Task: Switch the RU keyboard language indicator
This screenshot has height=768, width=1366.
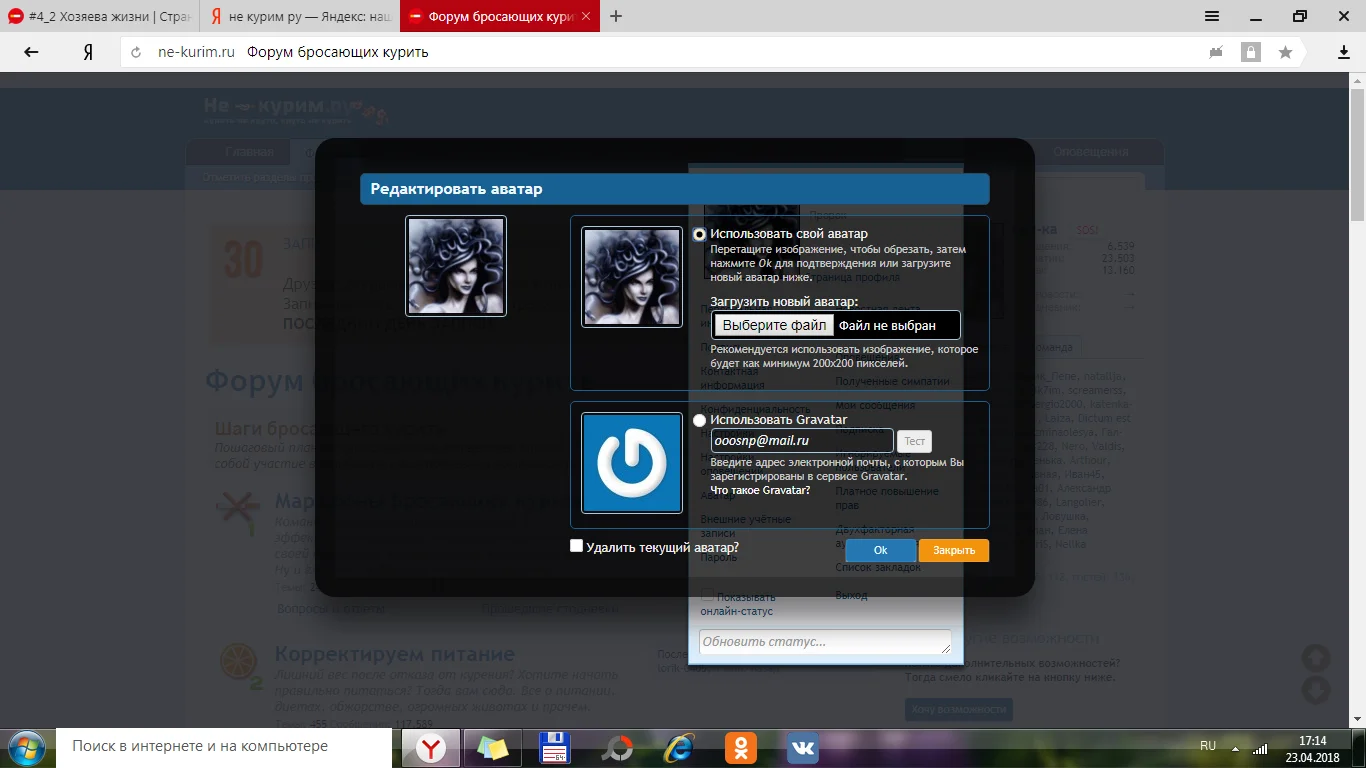Action: click(x=1208, y=746)
